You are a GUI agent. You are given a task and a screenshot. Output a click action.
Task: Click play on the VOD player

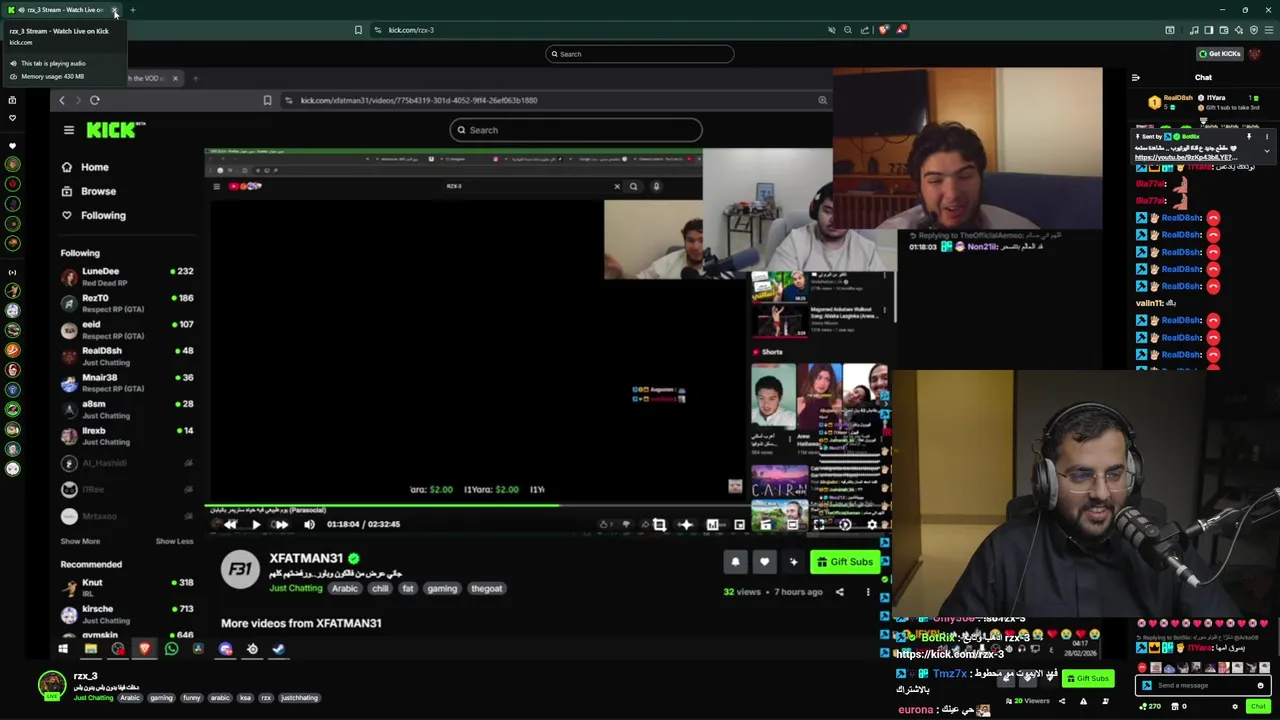(x=256, y=524)
